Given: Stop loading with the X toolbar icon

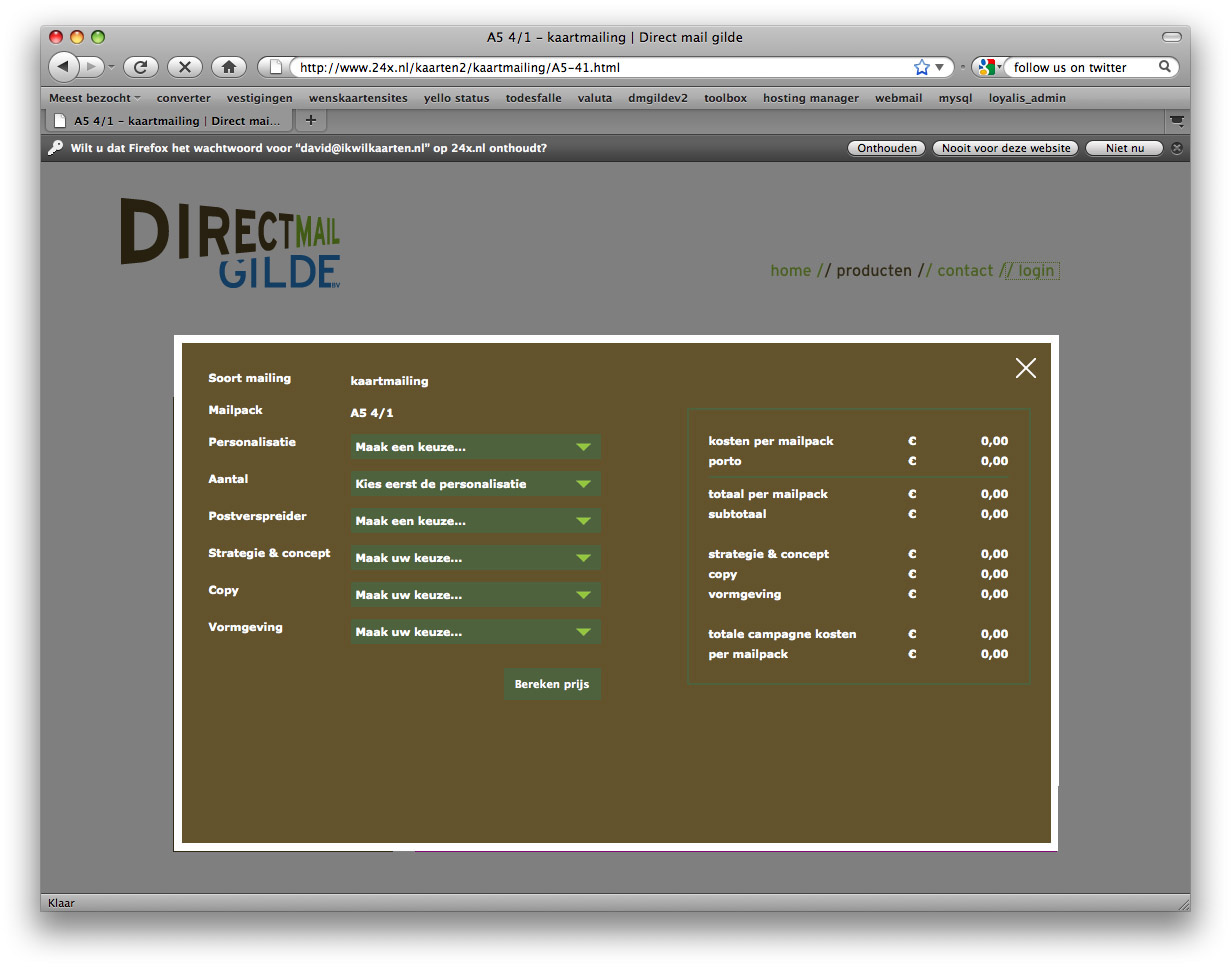Looking at the screenshot, I should [185, 67].
